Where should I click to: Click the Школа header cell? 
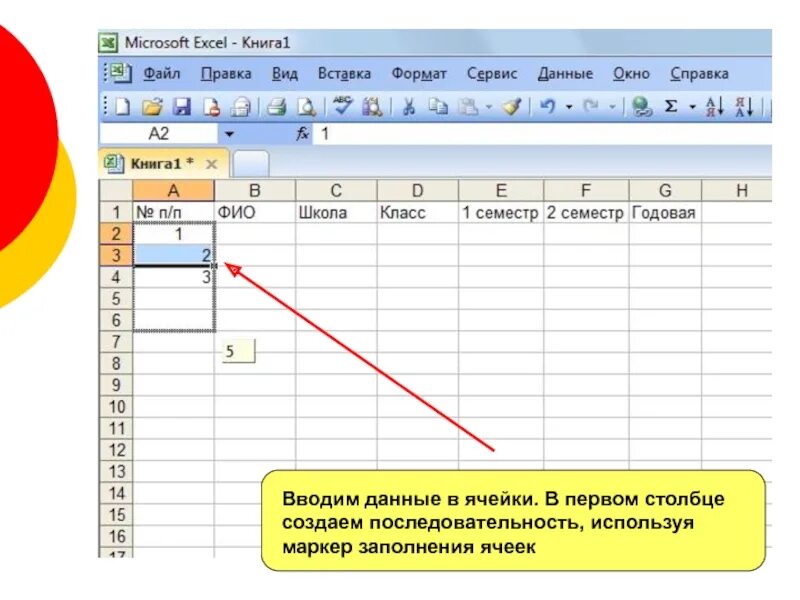point(336,212)
